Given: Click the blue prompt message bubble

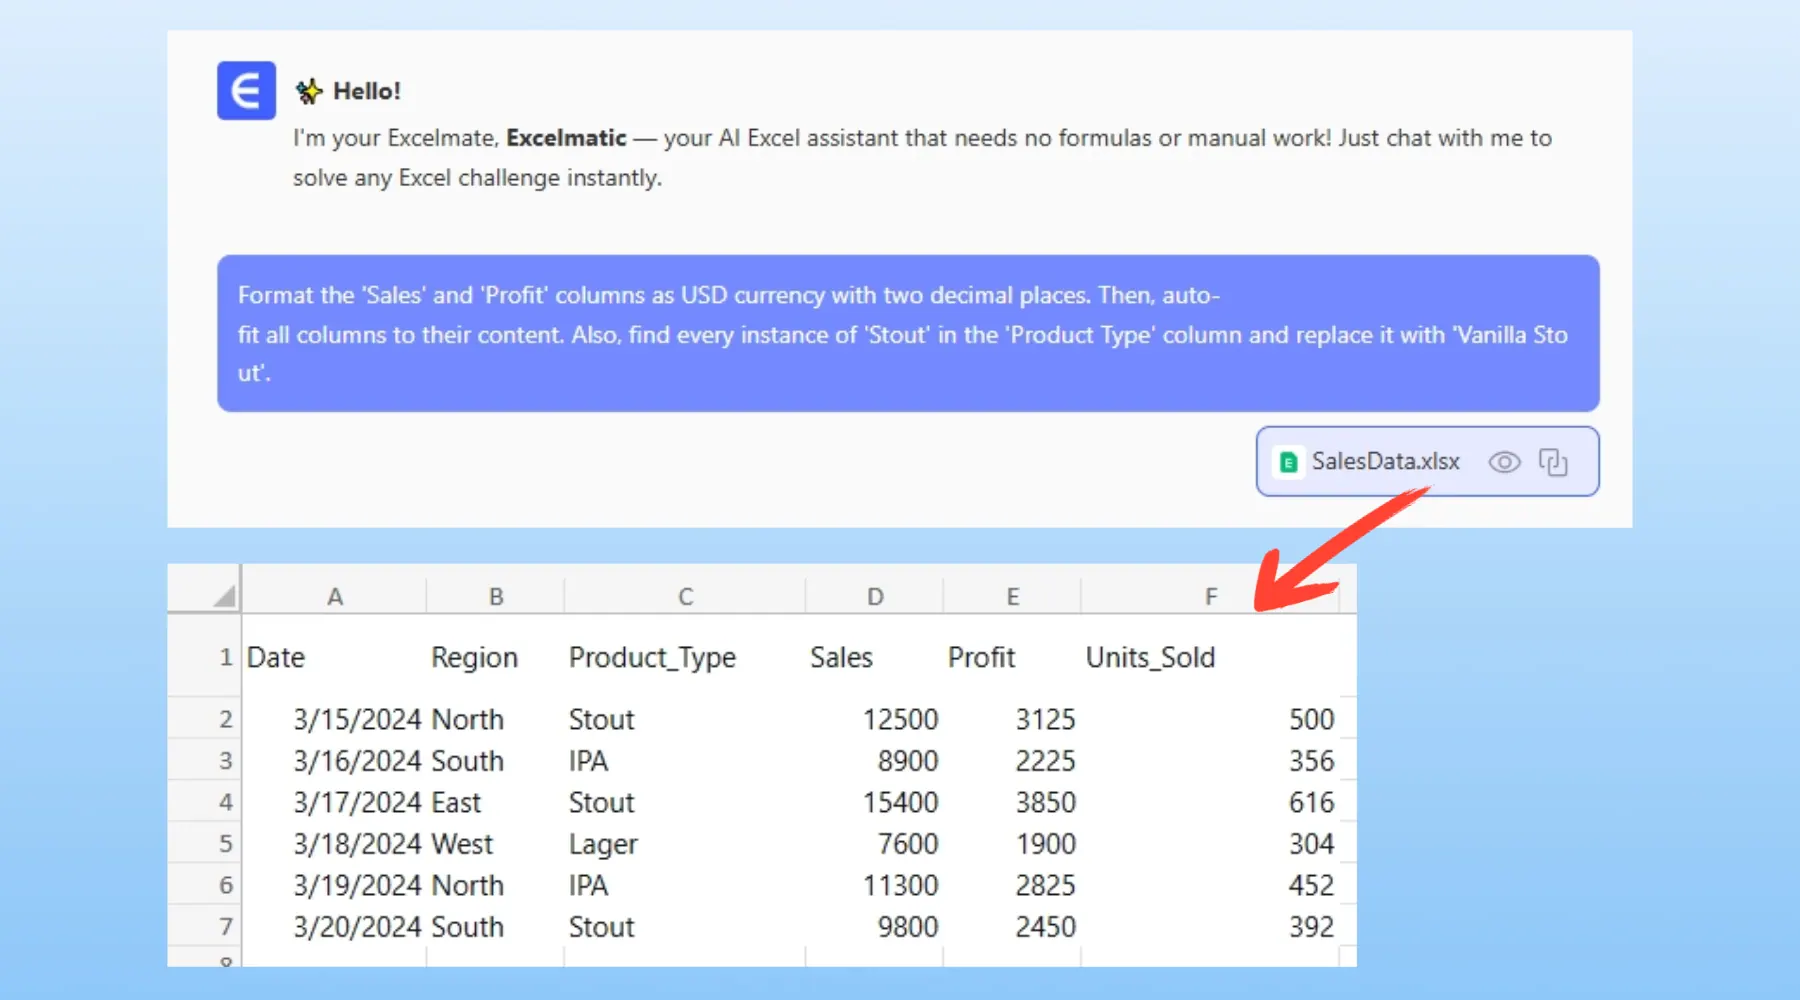Looking at the screenshot, I should coord(907,333).
